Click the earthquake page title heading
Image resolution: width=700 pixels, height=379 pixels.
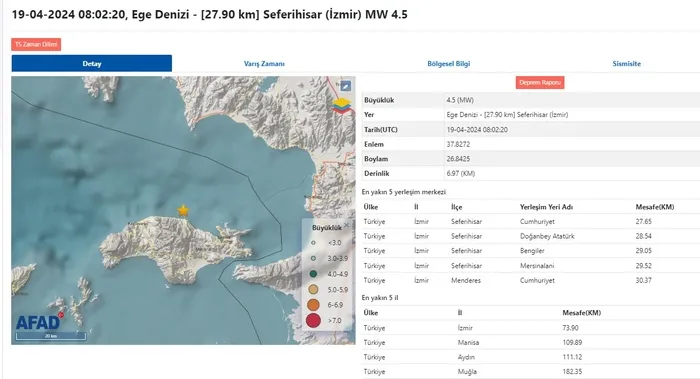pyautogui.click(x=209, y=14)
